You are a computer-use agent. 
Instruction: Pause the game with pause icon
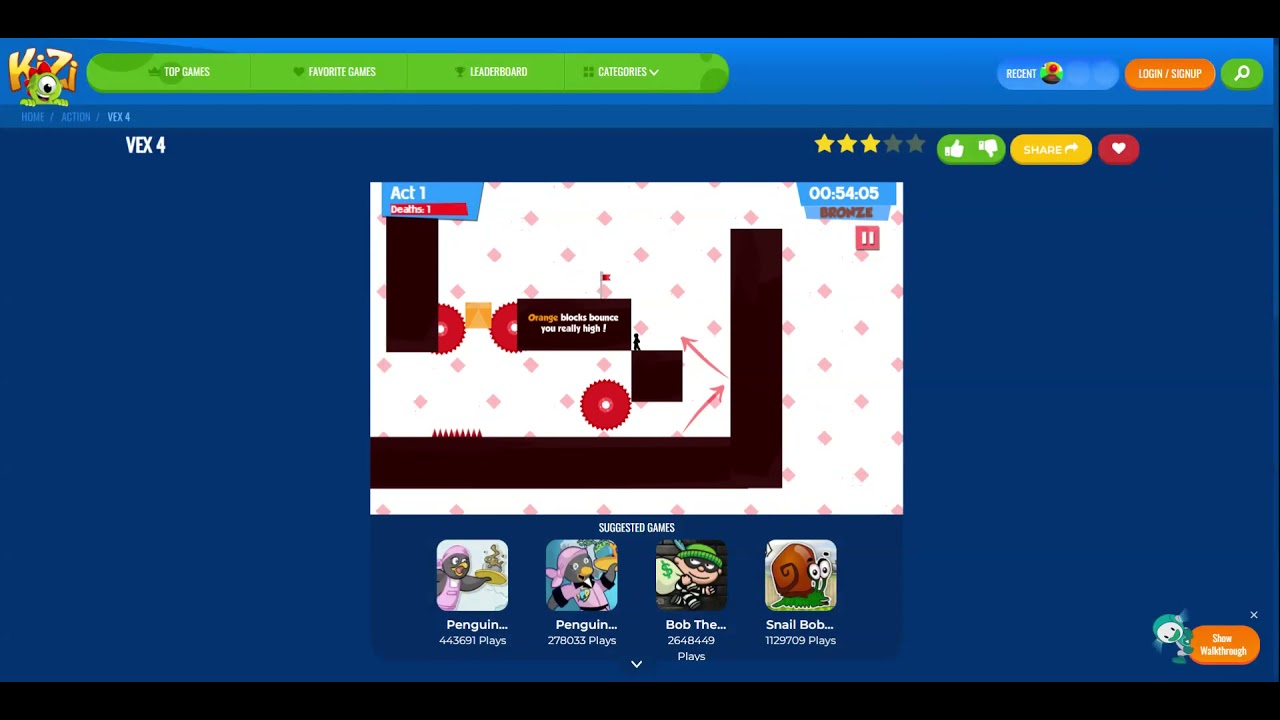867,238
